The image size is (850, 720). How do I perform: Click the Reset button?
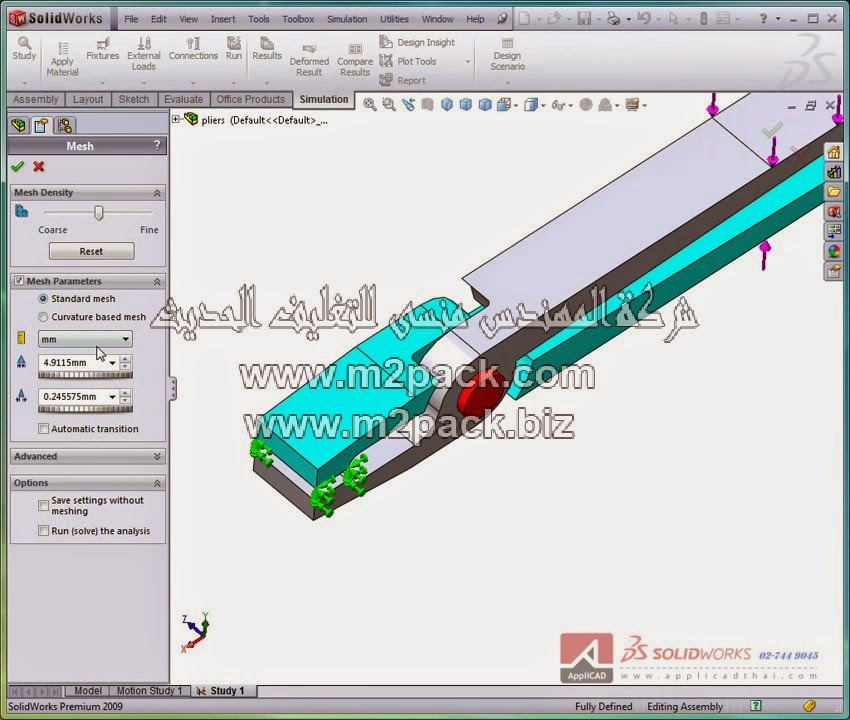[92, 252]
